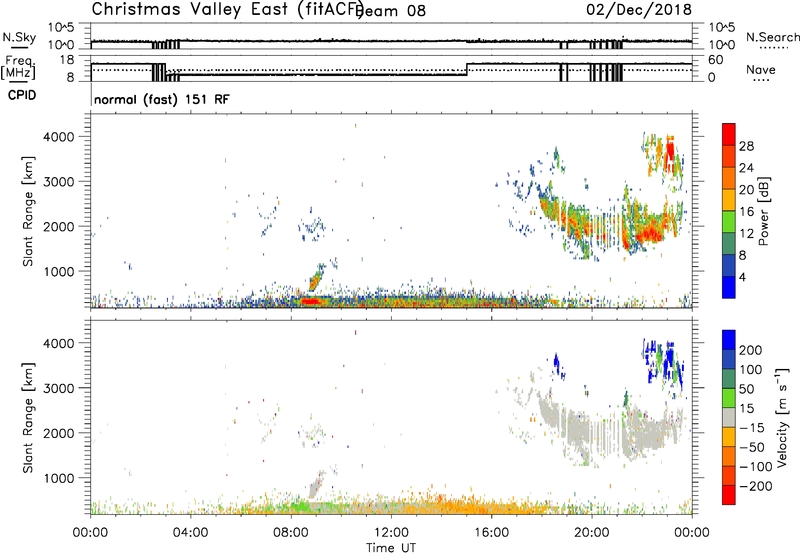The image size is (800, 554).
Task: Click the "Nave" legend label
Action: (761, 70)
